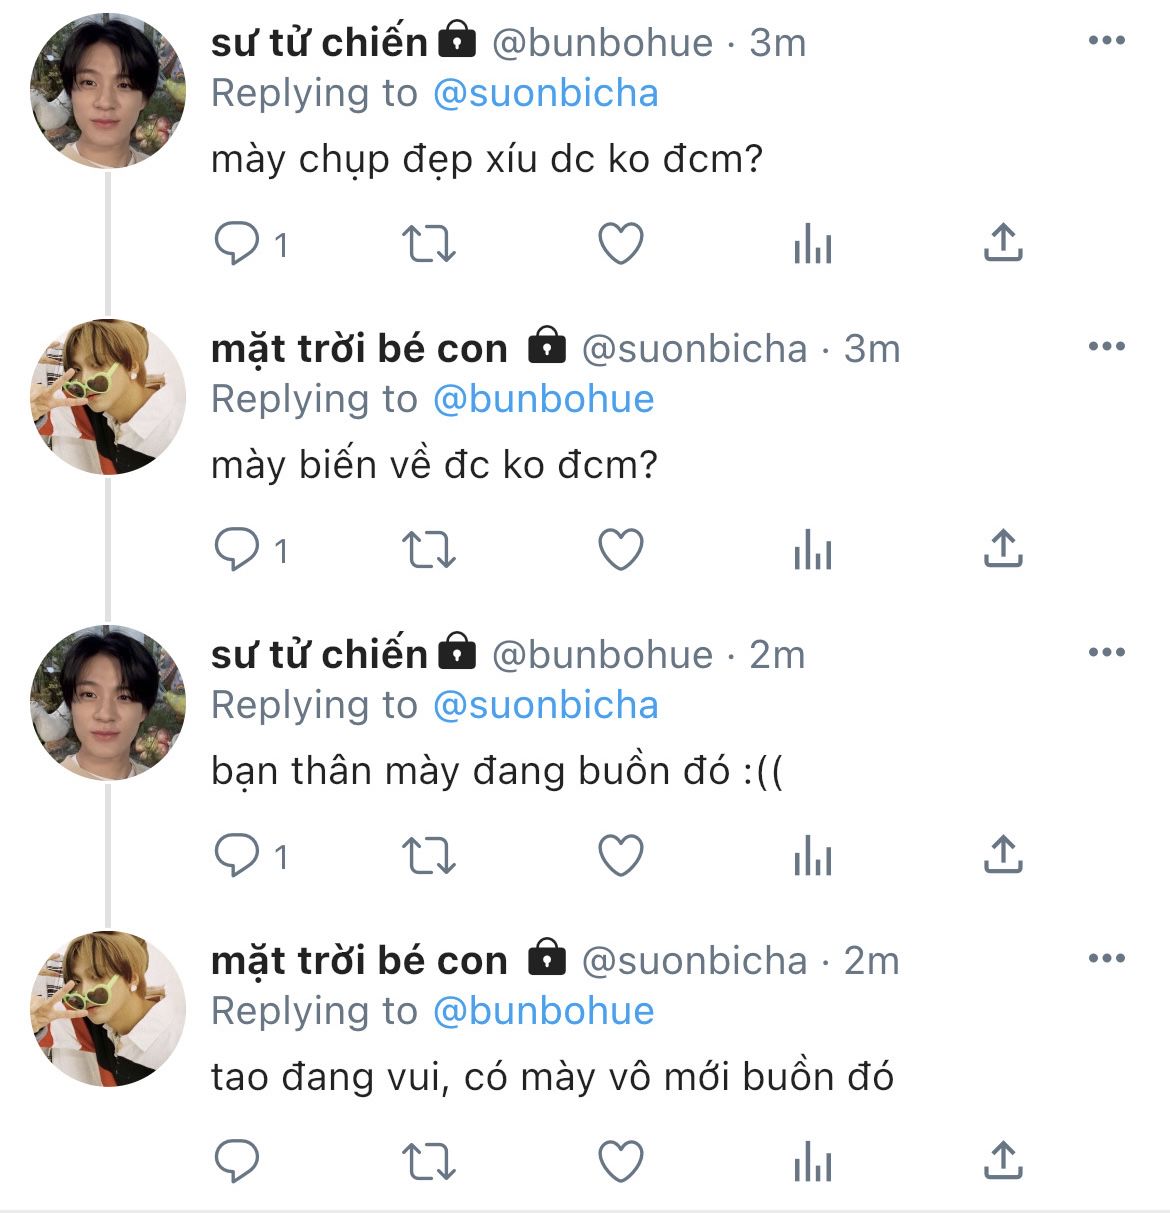Like the 'mày chụp đẹp xíu' tweet
The height and width of the screenshot is (1213, 1170).
tap(620, 243)
